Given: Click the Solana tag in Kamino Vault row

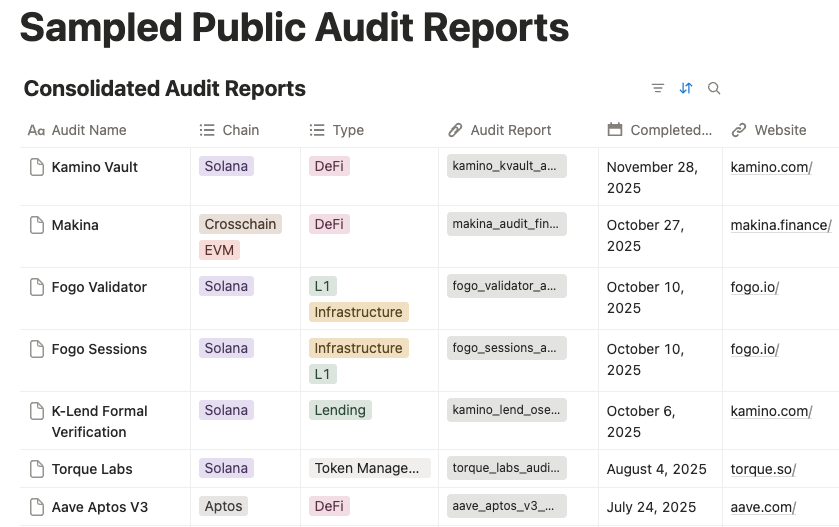Looking at the screenshot, I should point(226,166).
